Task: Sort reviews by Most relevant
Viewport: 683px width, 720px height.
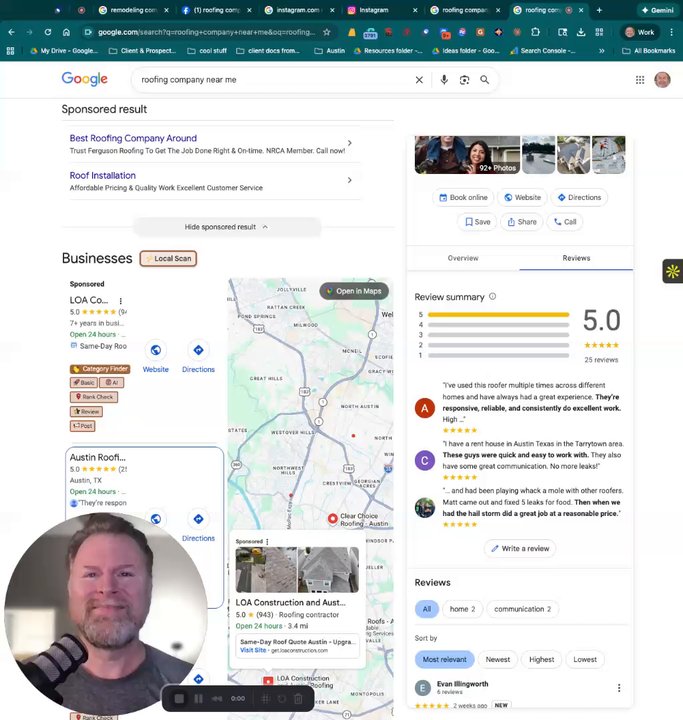Action: click(444, 659)
